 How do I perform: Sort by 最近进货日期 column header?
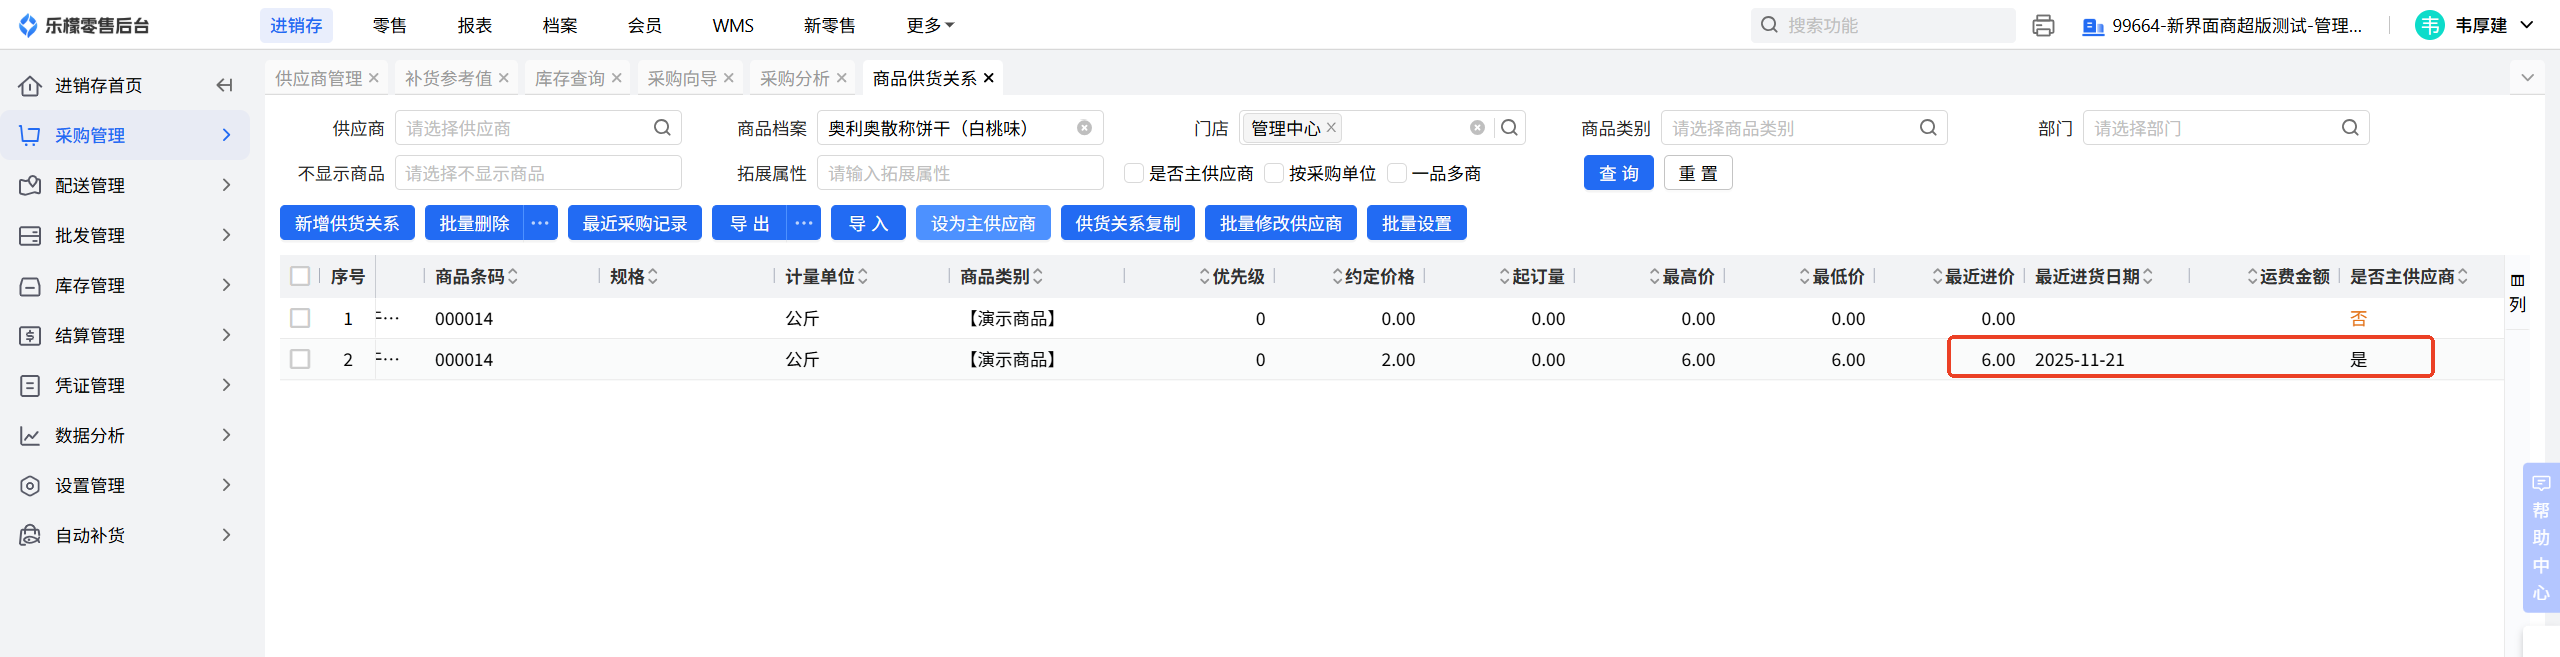click(2094, 276)
